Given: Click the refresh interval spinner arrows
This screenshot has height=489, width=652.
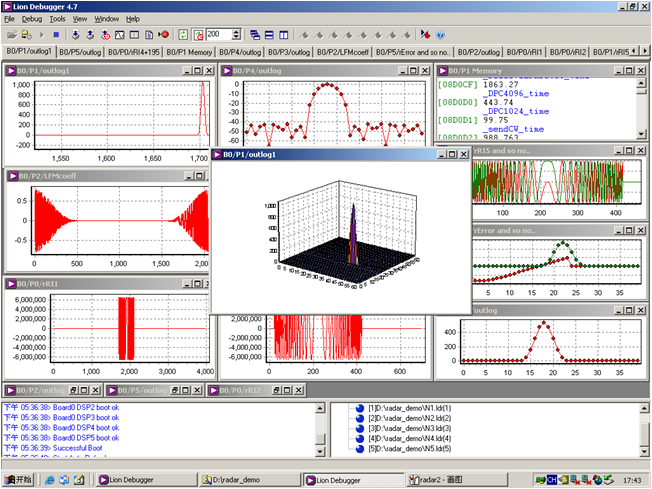Looking at the screenshot, I should coord(236,35).
